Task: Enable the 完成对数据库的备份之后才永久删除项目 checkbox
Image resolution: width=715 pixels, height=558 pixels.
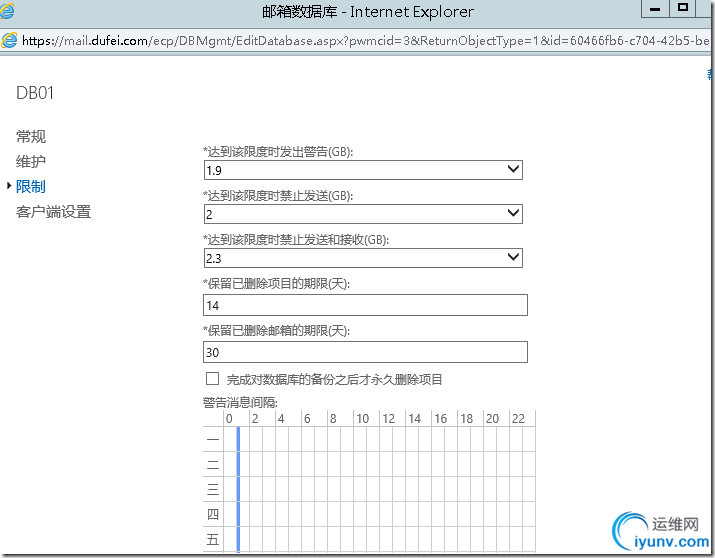Action: 212,378
